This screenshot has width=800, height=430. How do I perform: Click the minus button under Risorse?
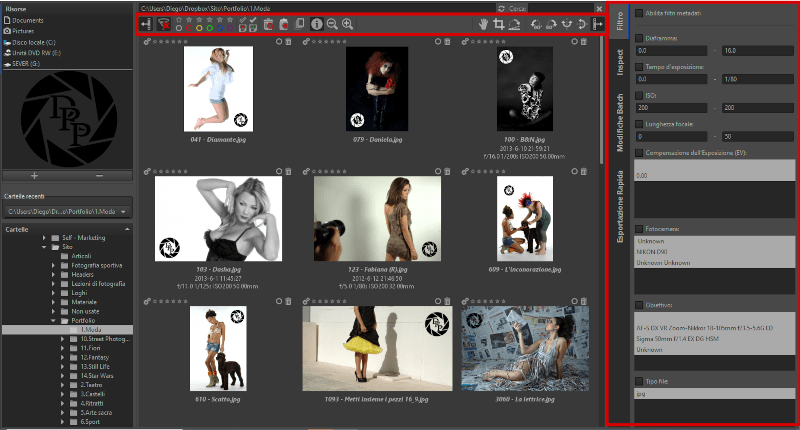(x=100, y=174)
